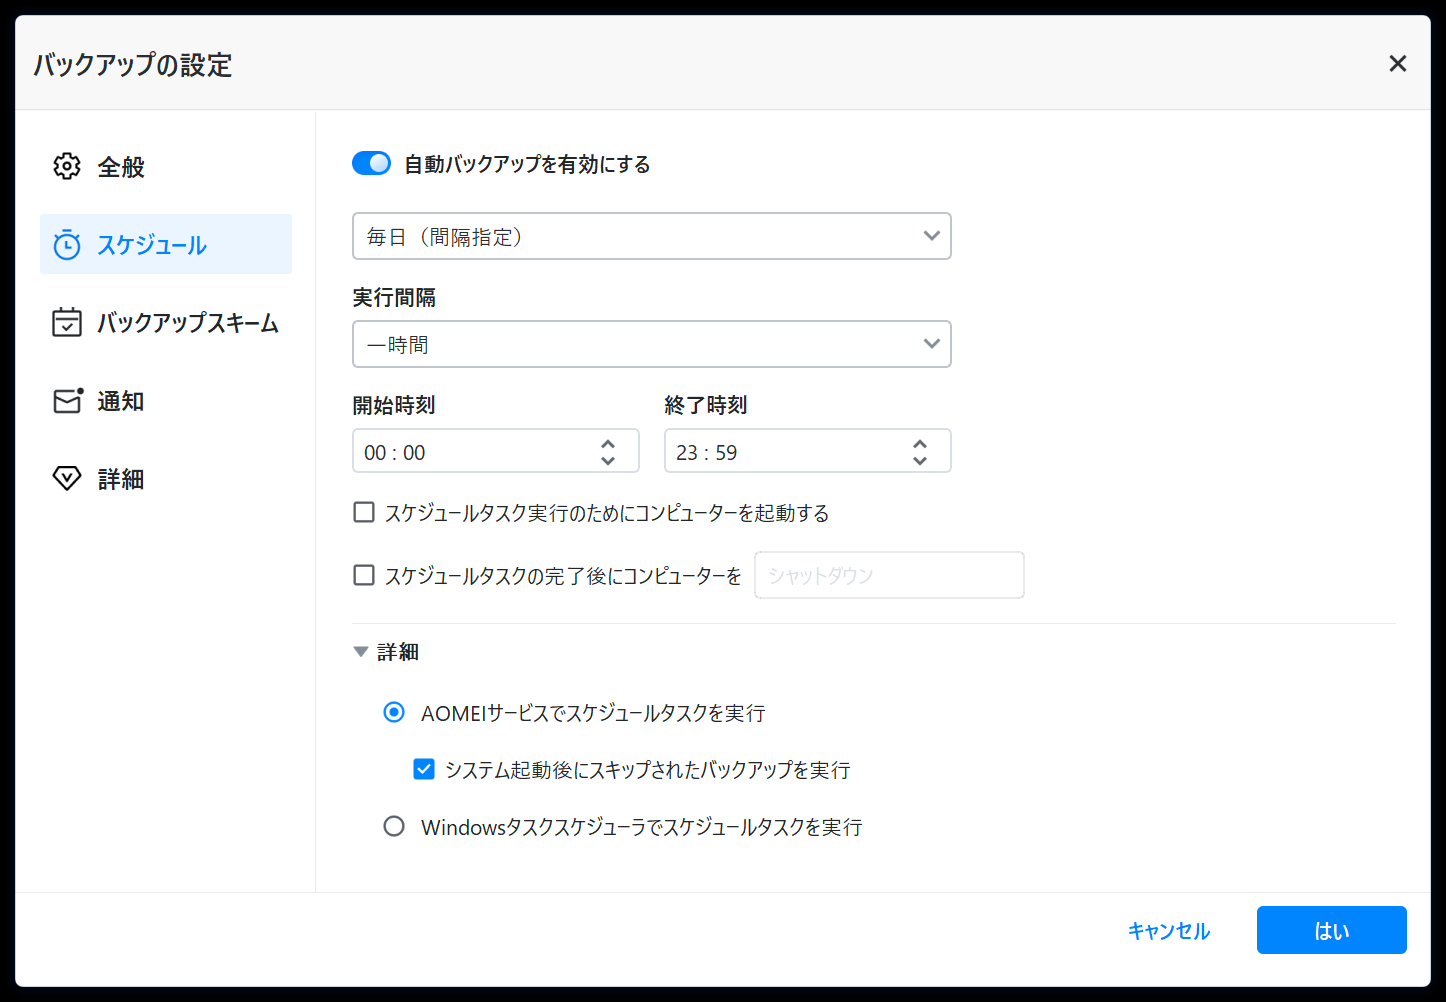Viewport: 1446px width, 1002px height.
Task: Check the コンピューターを起動する checkbox
Action: [364, 513]
